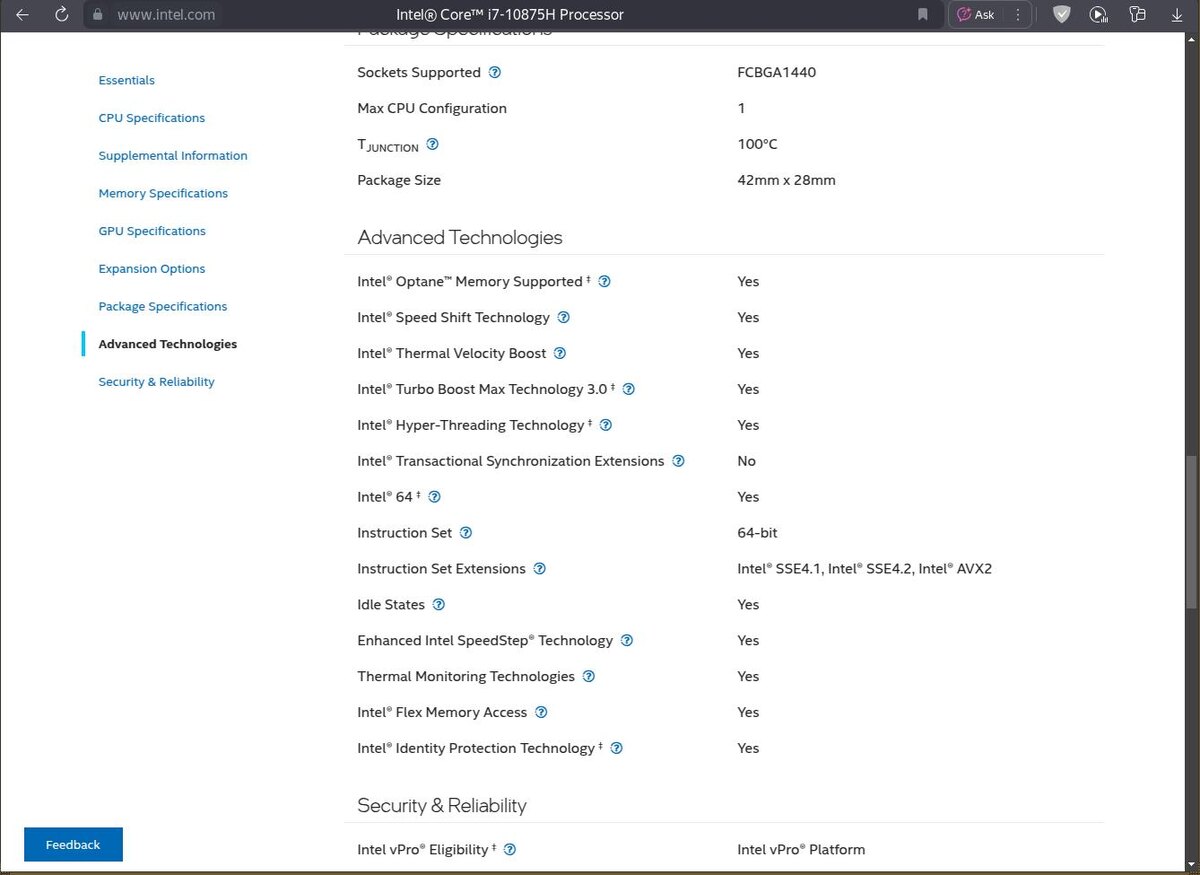Select Advanced Technologies in the sidebar
The width and height of the screenshot is (1200, 875).
coord(167,344)
